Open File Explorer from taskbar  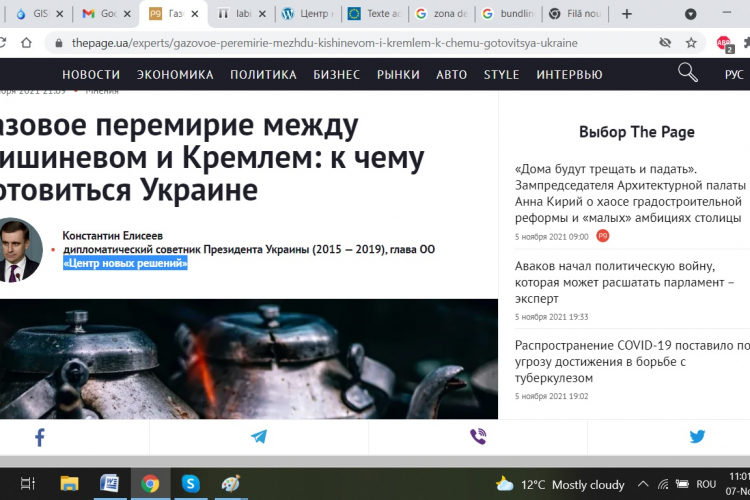(69, 484)
